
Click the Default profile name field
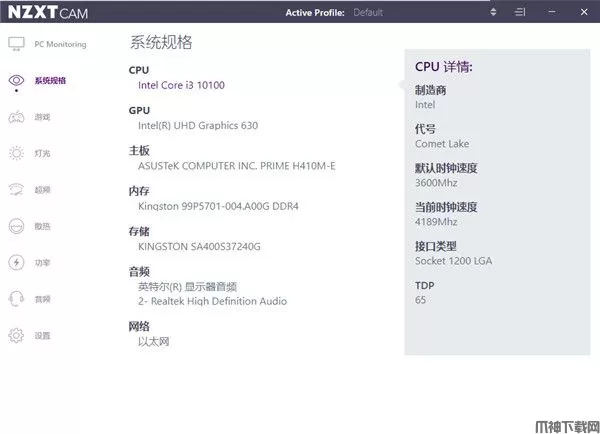click(x=368, y=13)
